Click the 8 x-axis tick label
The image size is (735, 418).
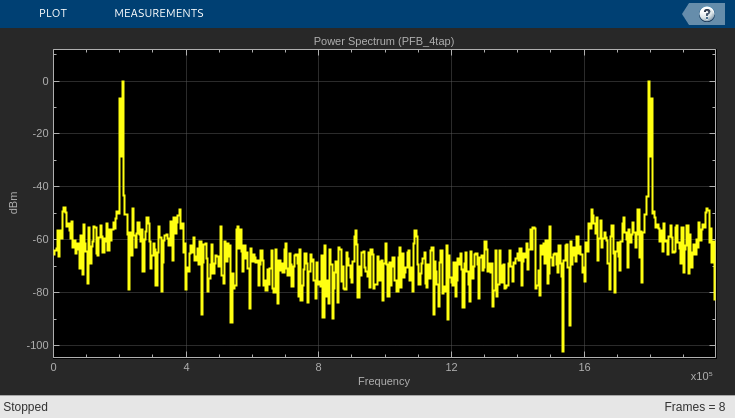pyautogui.click(x=318, y=367)
